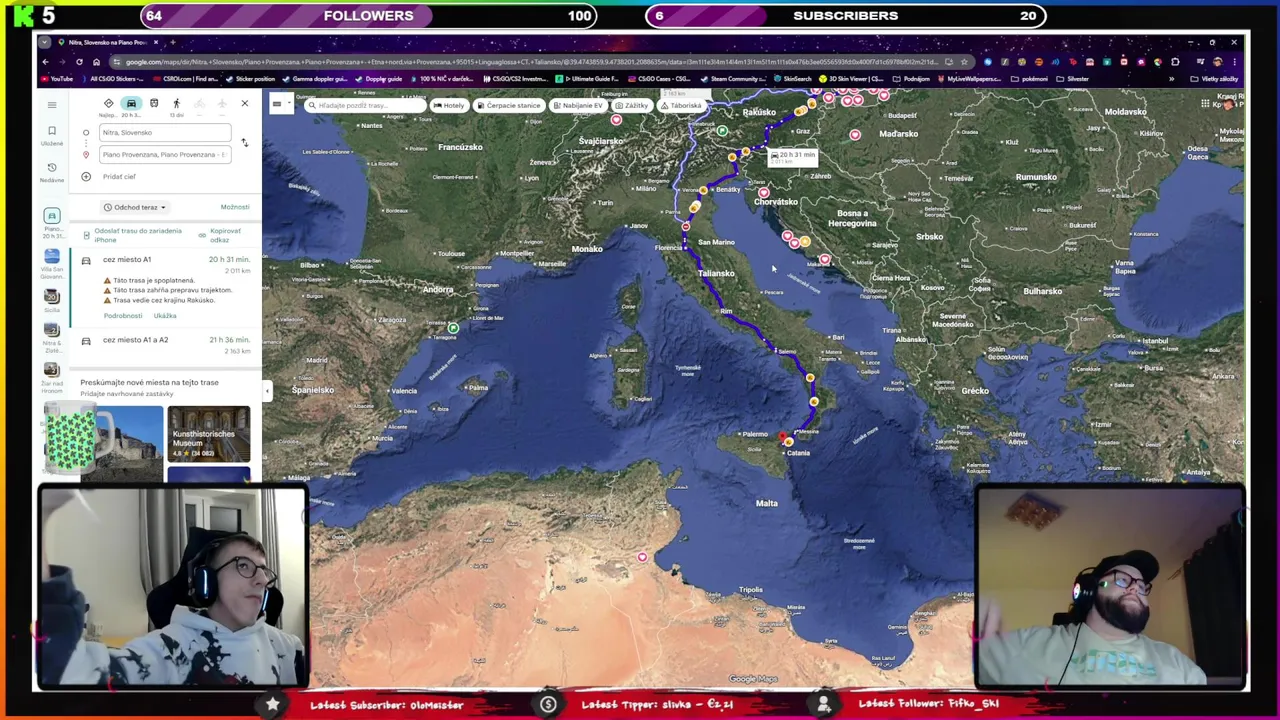The image size is (1280, 720).
Task: Open SkinSearch bookmark
Action: pos(792,79)
